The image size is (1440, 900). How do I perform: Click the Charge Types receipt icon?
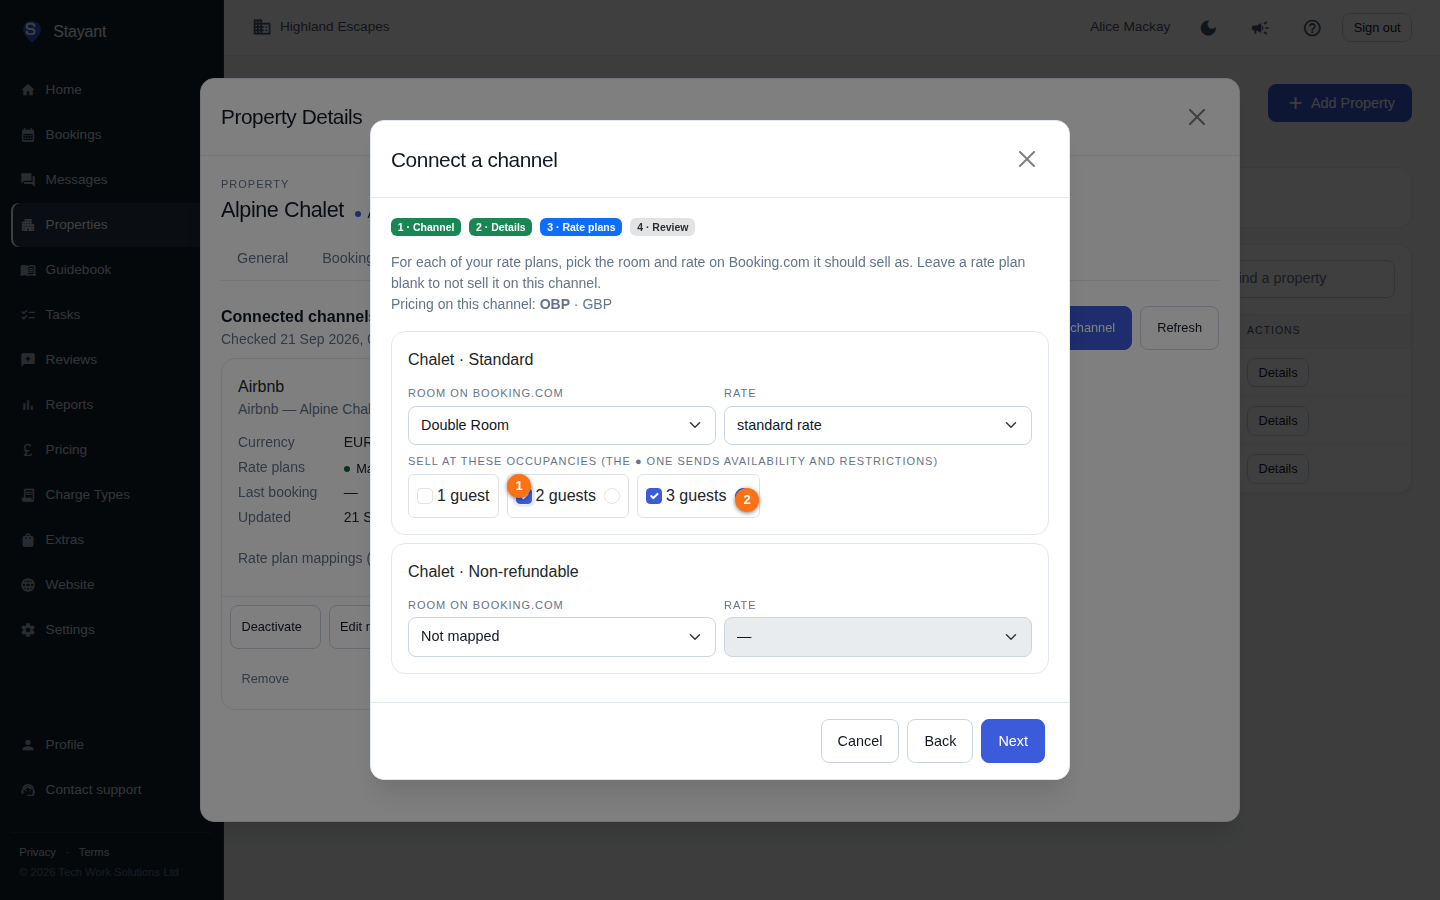pyautogui.click(x=28, y=495)
